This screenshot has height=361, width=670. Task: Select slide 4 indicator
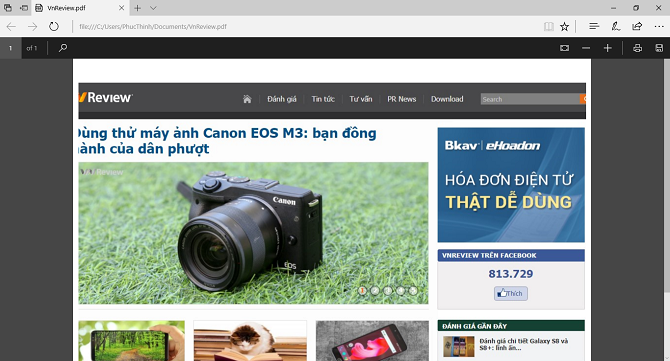pyautogui.click(x=400, y=291)
